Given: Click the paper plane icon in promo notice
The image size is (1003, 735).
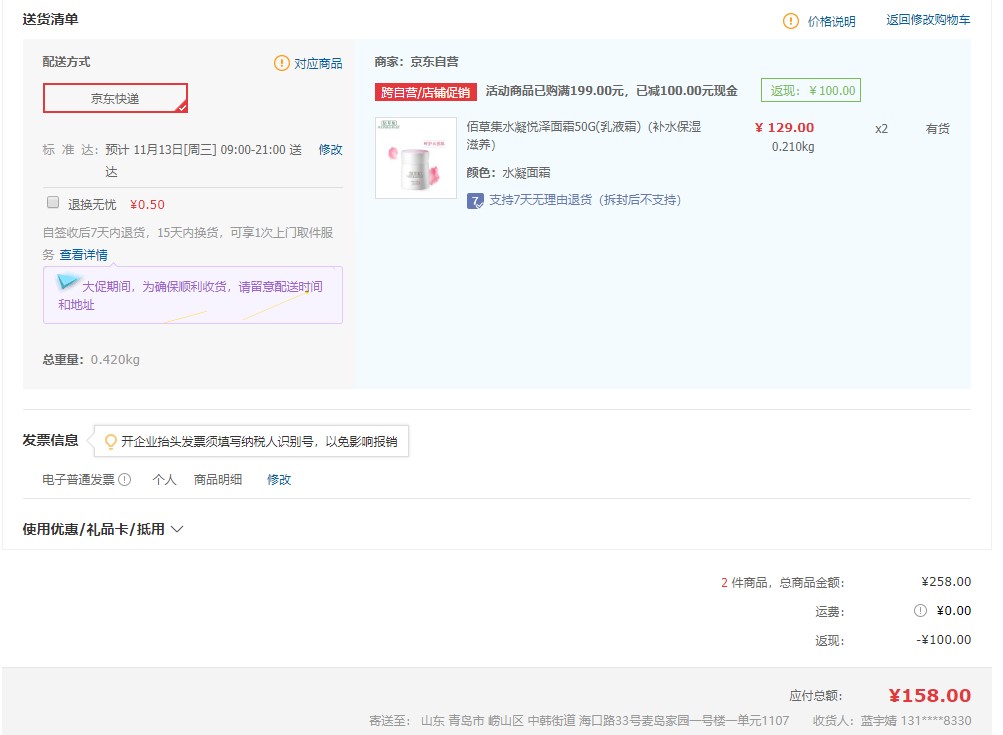Looking at the screenshot, I should point(67,281).
